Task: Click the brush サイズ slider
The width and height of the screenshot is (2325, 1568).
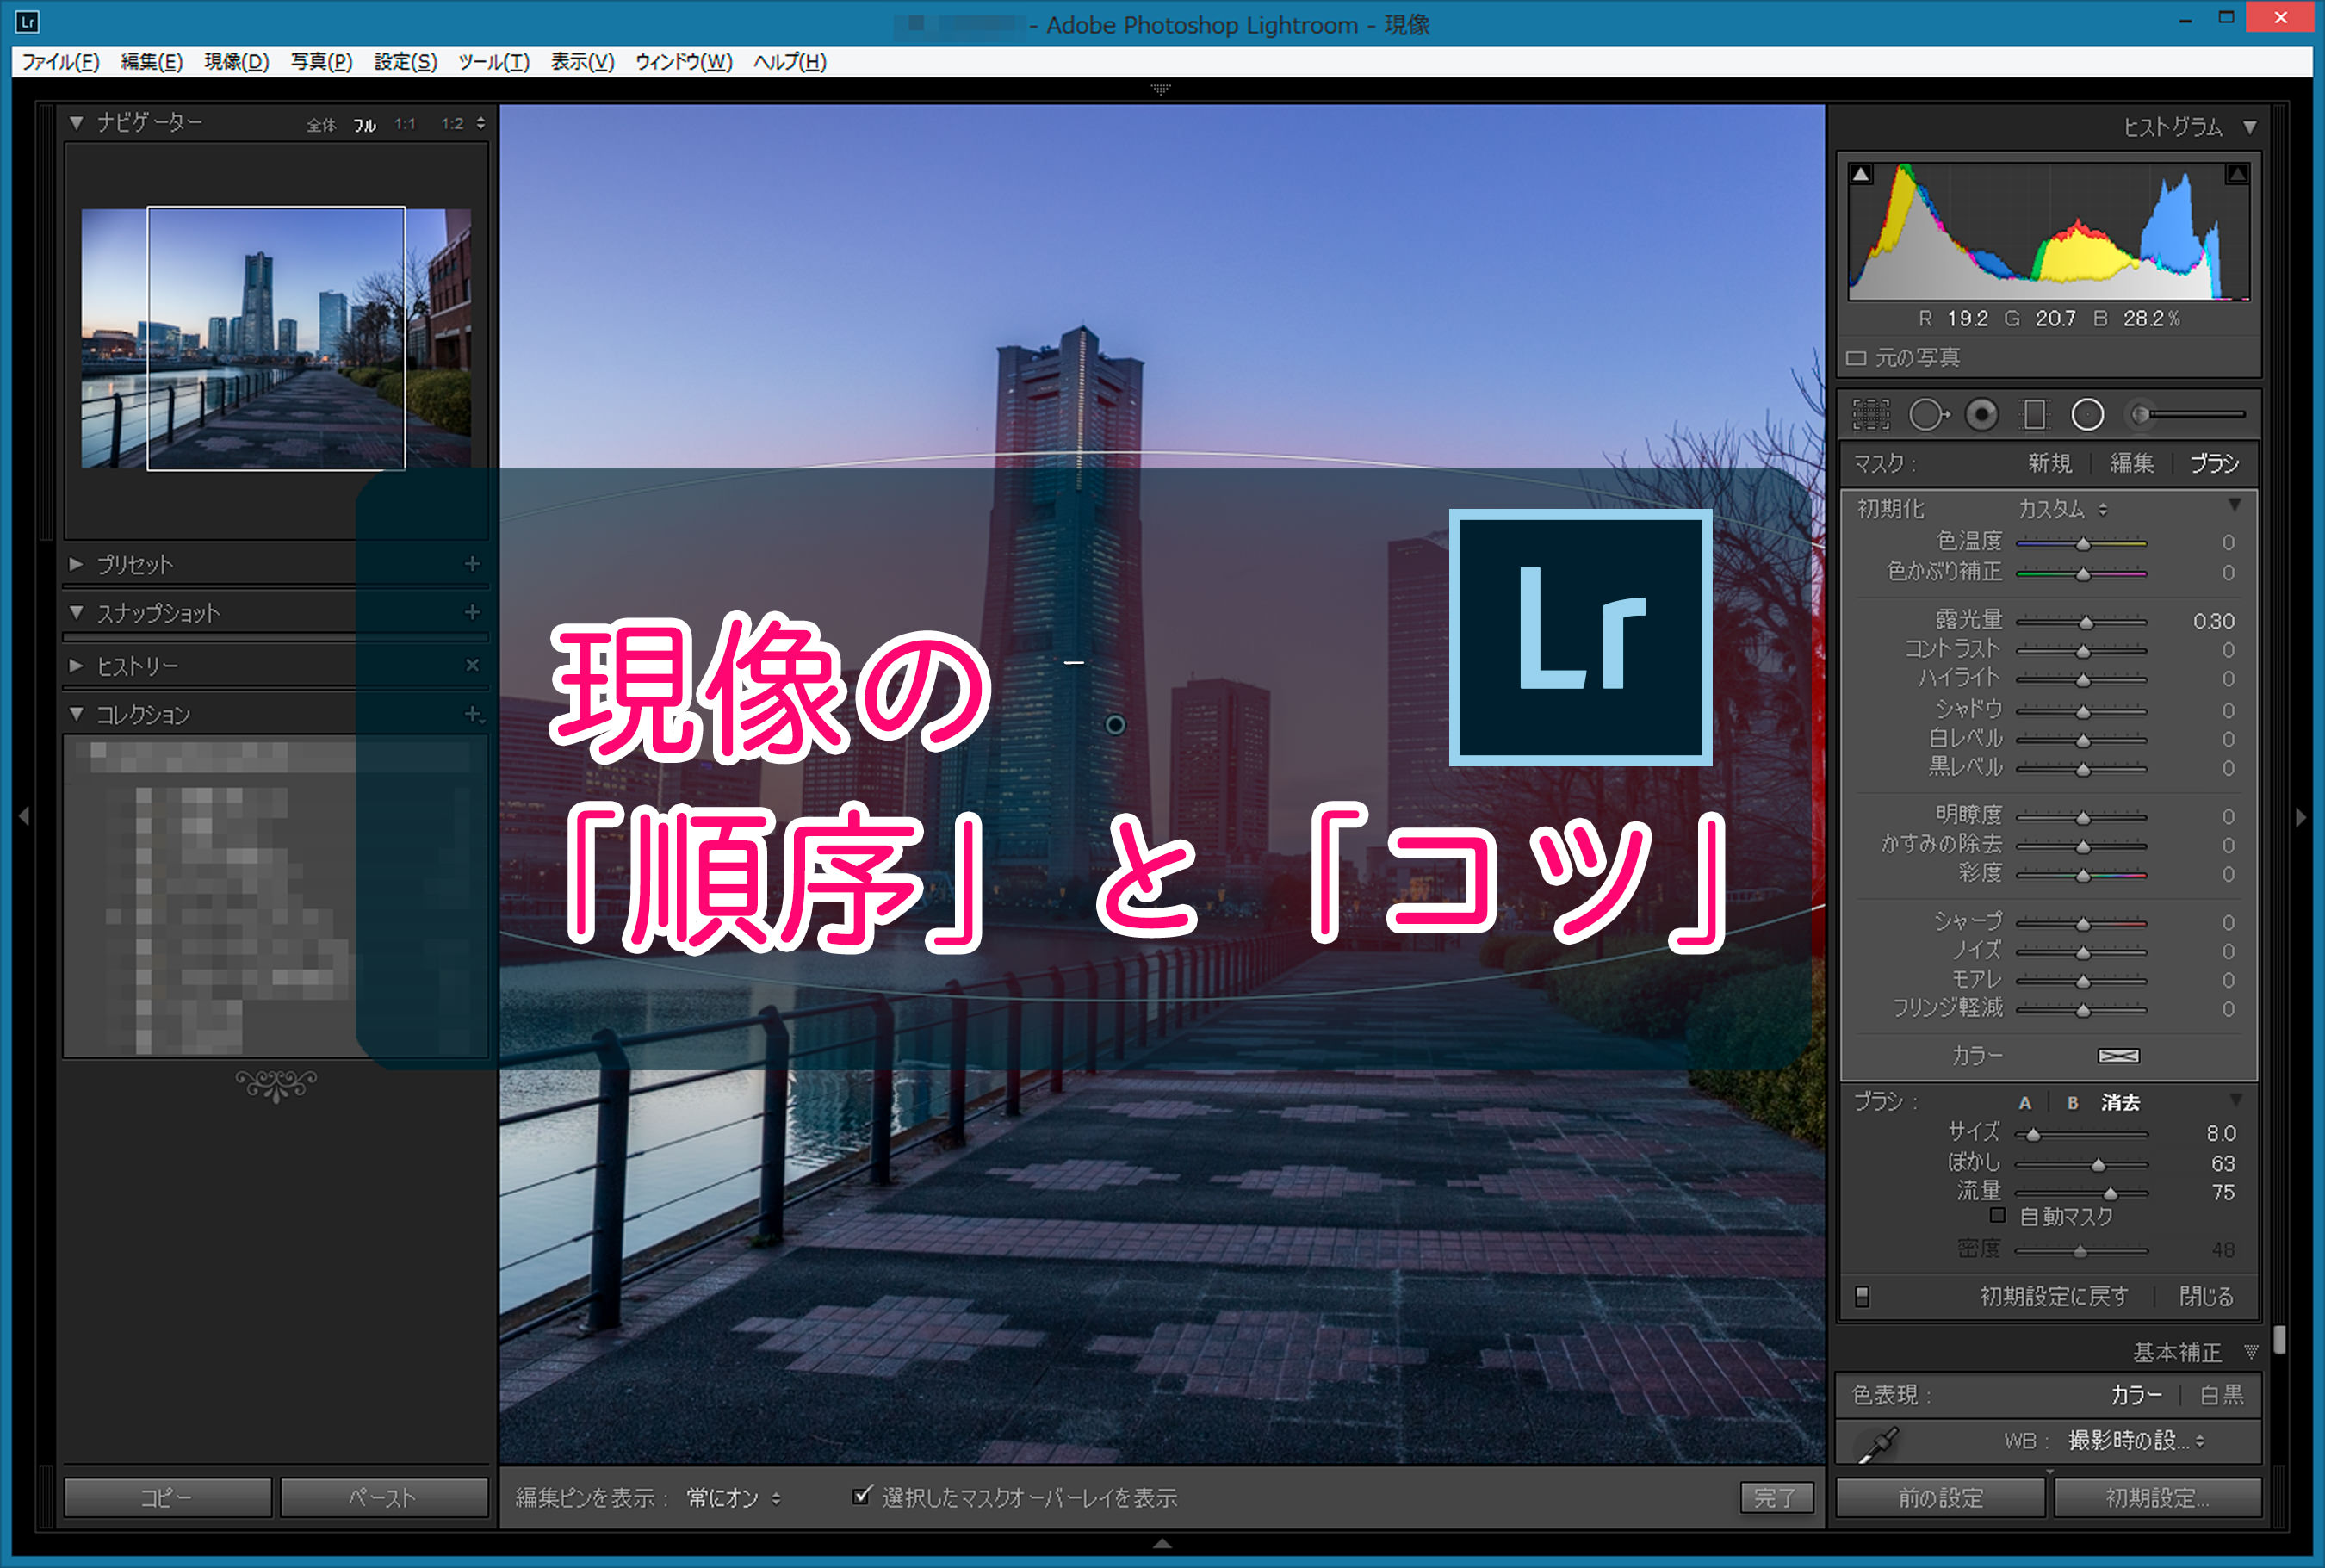Action: tap(2081, 1134)
